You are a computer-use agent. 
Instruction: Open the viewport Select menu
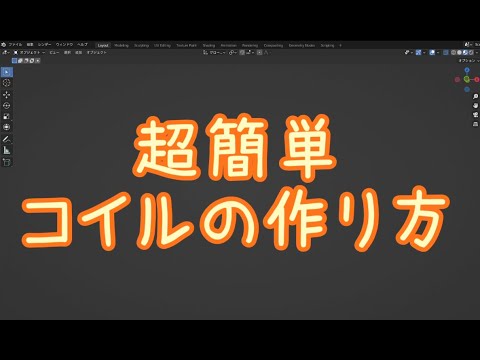pyautogui.click(x=67, y=52)
